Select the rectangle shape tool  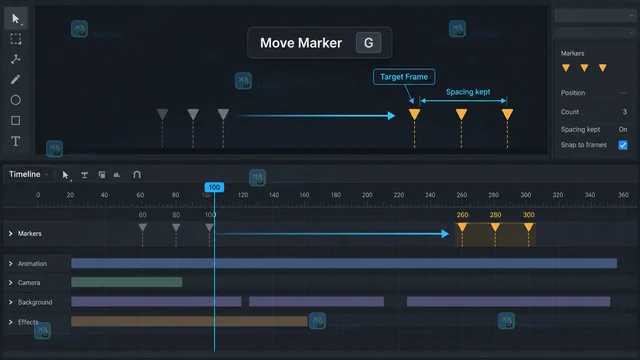16,120
